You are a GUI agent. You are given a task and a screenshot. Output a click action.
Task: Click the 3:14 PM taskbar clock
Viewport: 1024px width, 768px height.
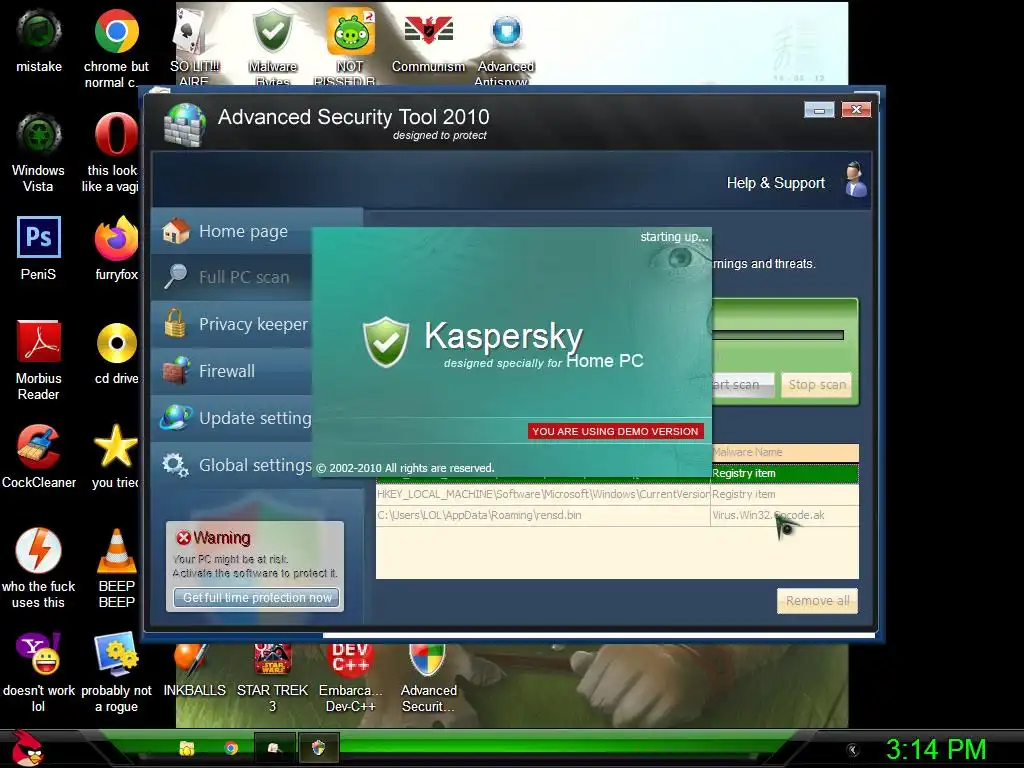936,749
